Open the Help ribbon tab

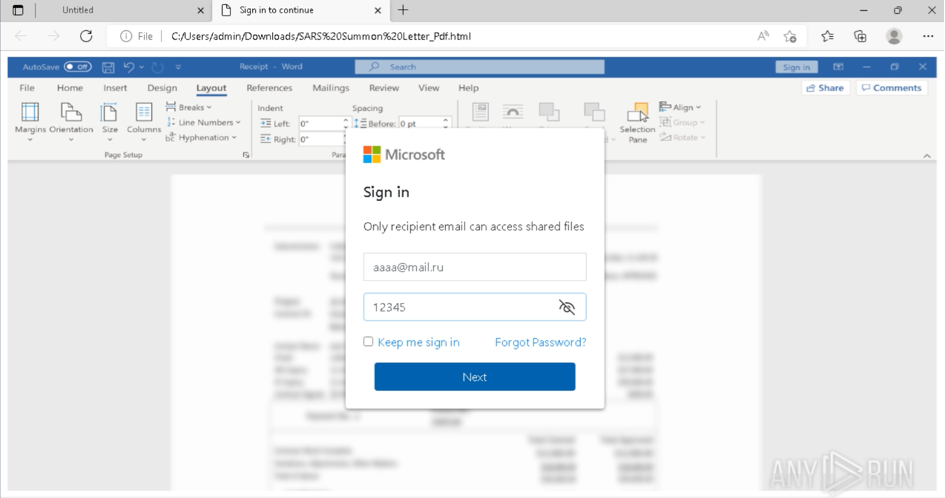point(468,88)
